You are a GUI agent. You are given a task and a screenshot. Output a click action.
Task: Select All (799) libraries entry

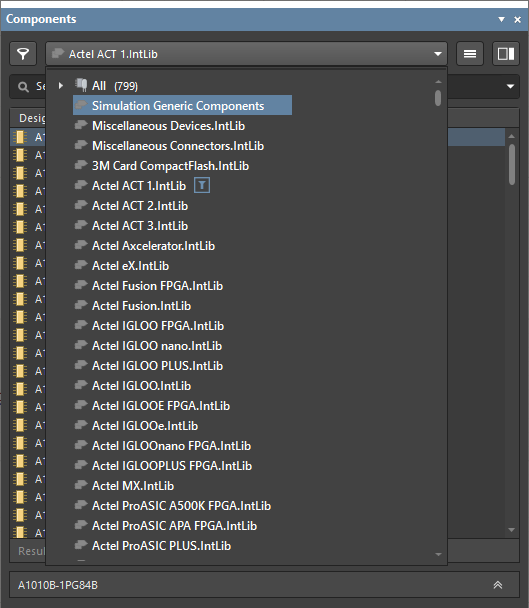pos(115,86)
